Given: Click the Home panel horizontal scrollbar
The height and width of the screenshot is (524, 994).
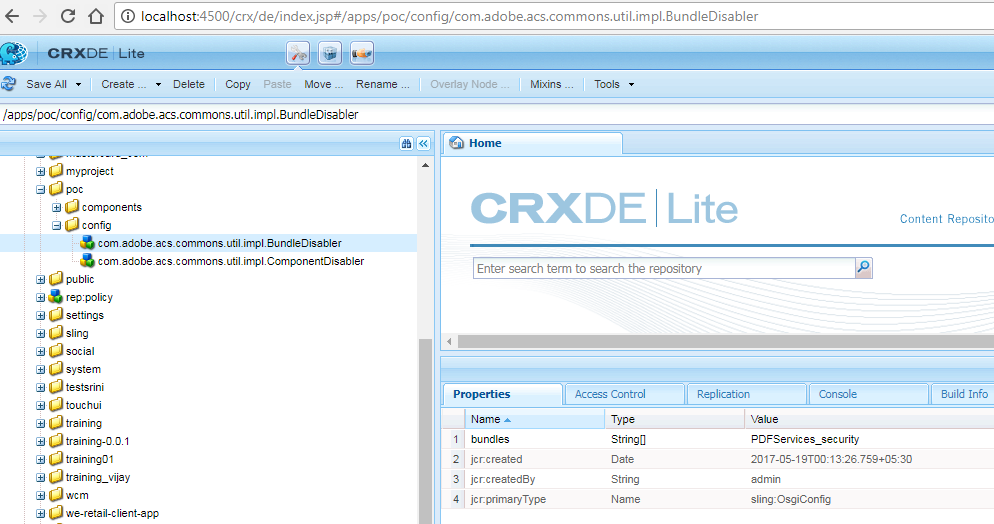Looking at the screenshot, I should tap(726, 342).
